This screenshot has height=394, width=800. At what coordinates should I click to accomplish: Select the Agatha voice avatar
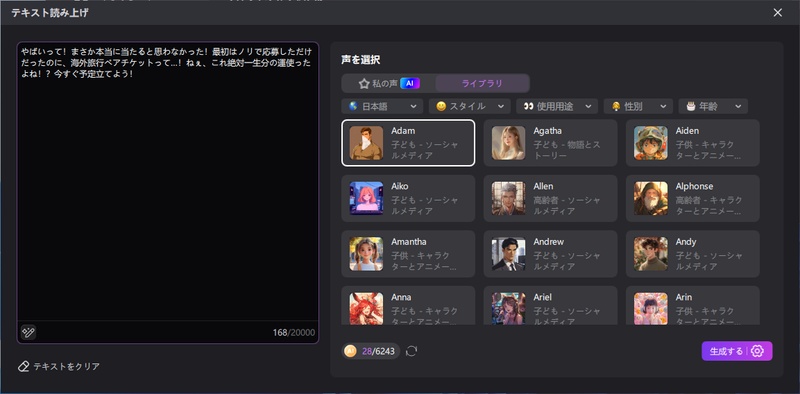(509, 143)
